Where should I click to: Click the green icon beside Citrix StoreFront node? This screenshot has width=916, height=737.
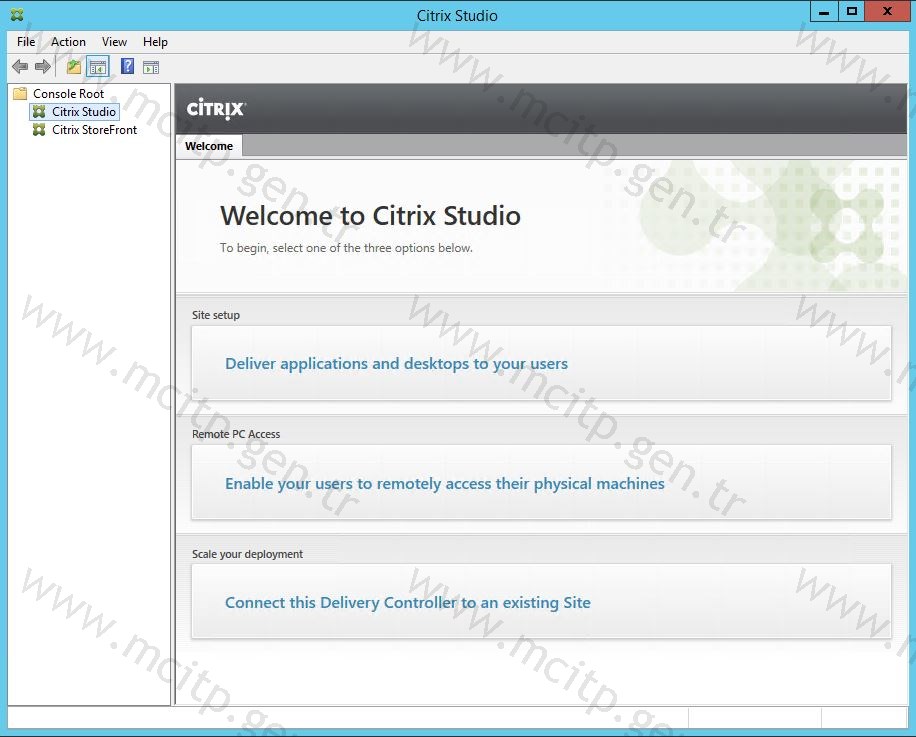tap(39, 130)
